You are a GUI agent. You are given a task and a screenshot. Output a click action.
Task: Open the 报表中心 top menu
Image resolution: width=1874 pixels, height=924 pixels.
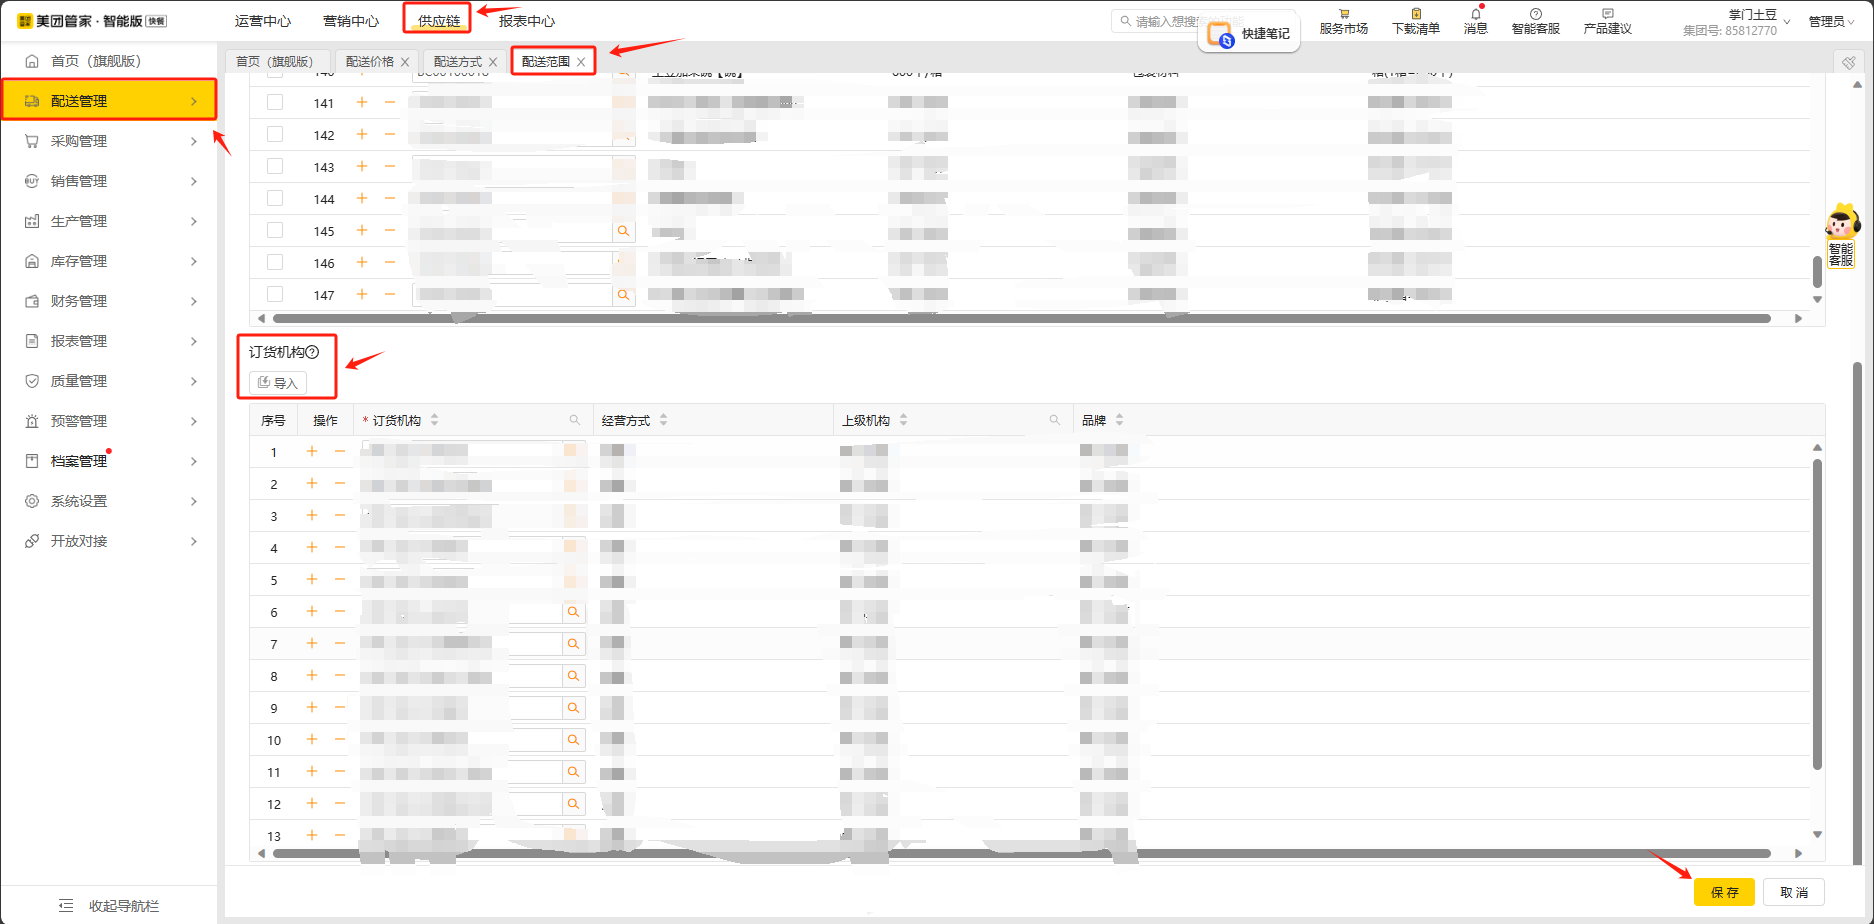pyautogui.click(x=526, y=21)
